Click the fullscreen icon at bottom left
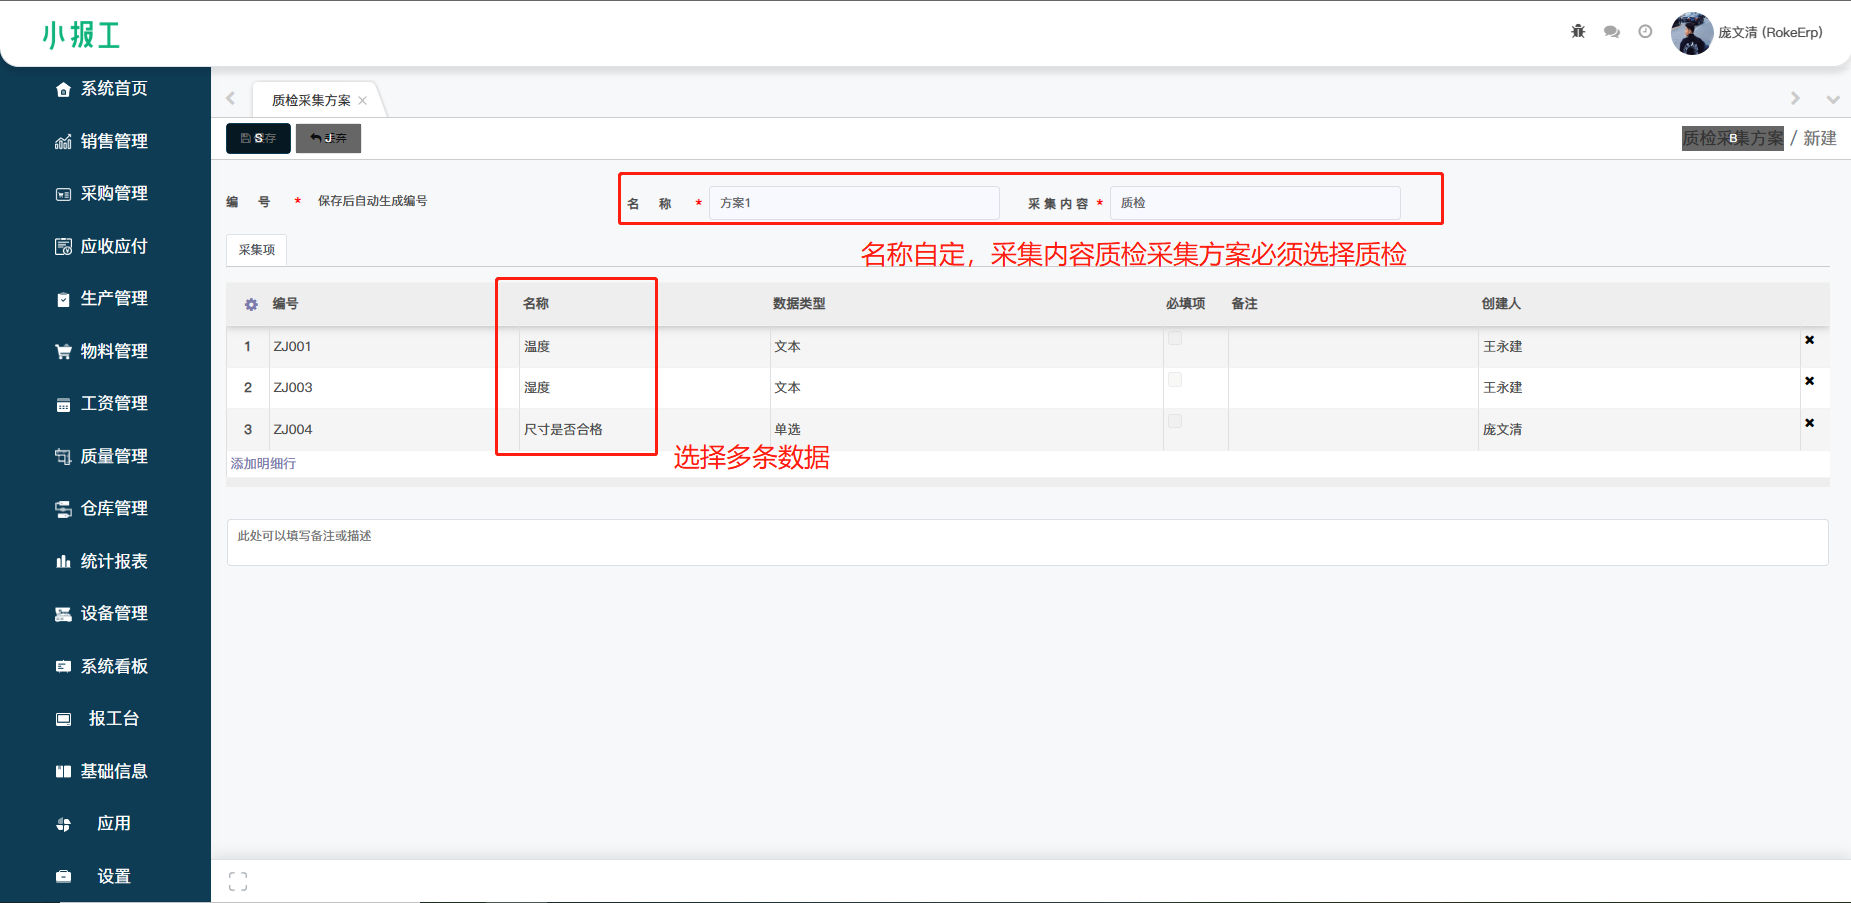 point(238,881)
